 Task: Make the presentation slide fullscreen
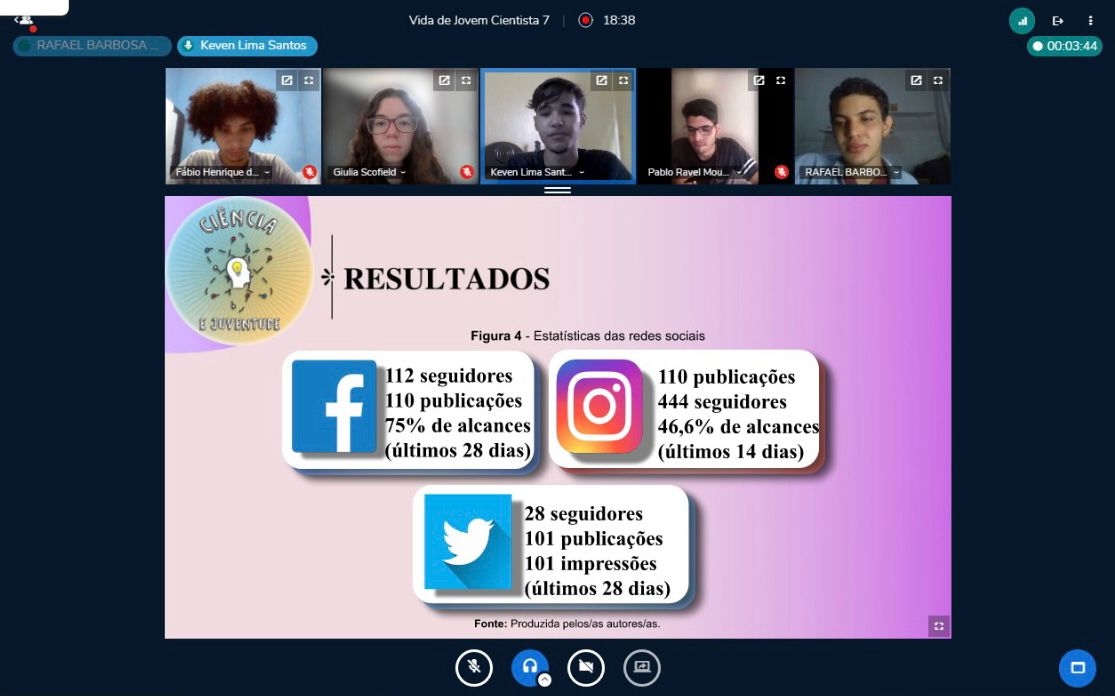[938, 626]
